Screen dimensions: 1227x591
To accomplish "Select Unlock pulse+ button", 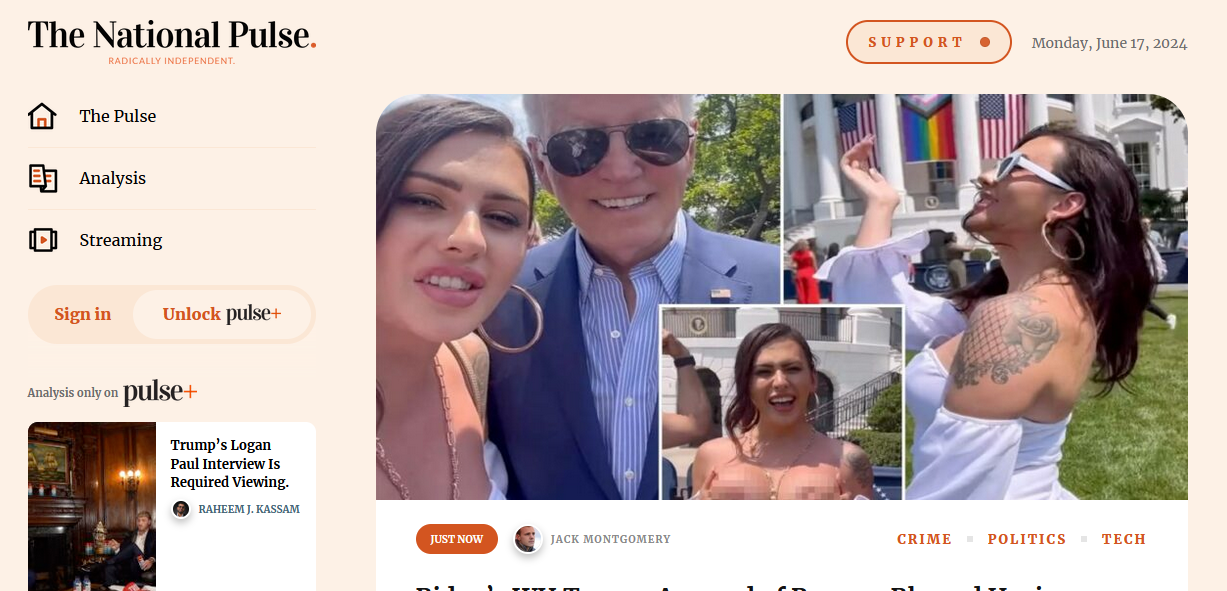I will pyautogui.click(x=222, y=314).
